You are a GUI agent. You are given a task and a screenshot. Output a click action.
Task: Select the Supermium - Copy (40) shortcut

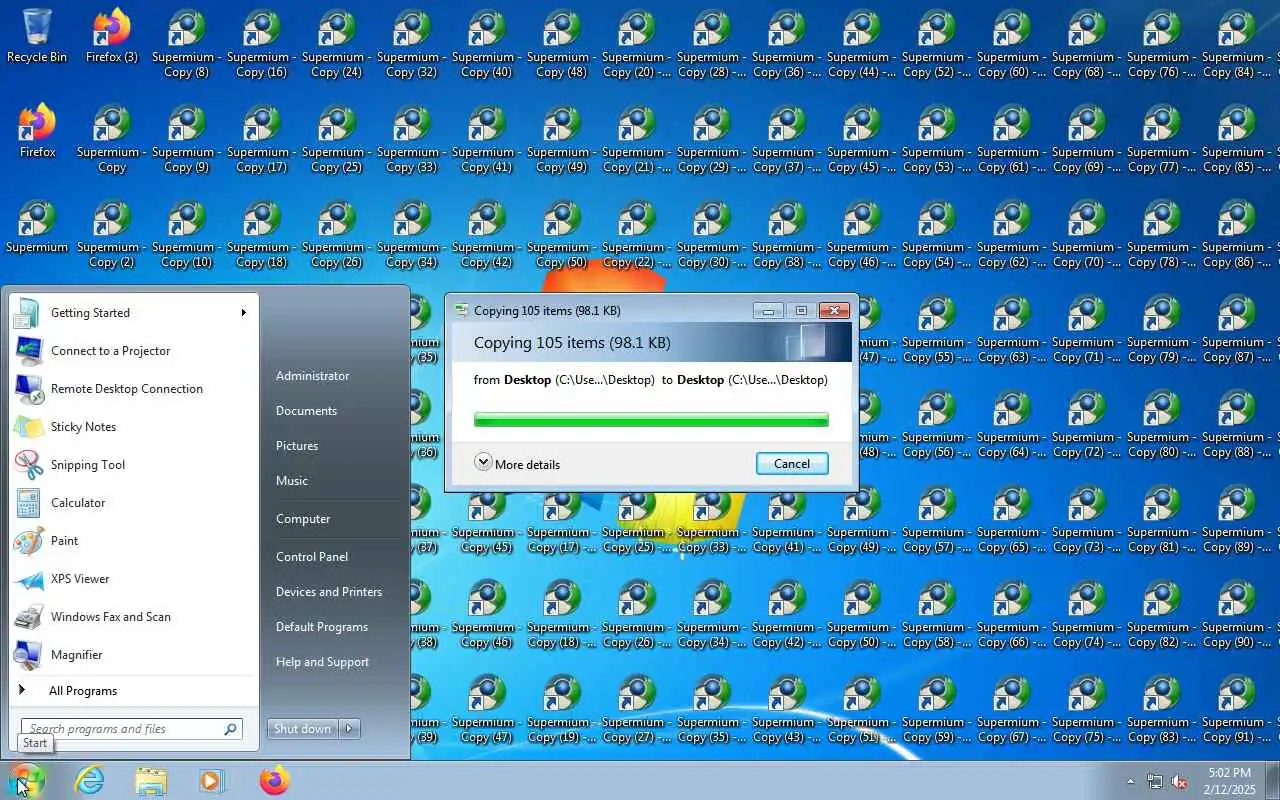tap(486, 44)
